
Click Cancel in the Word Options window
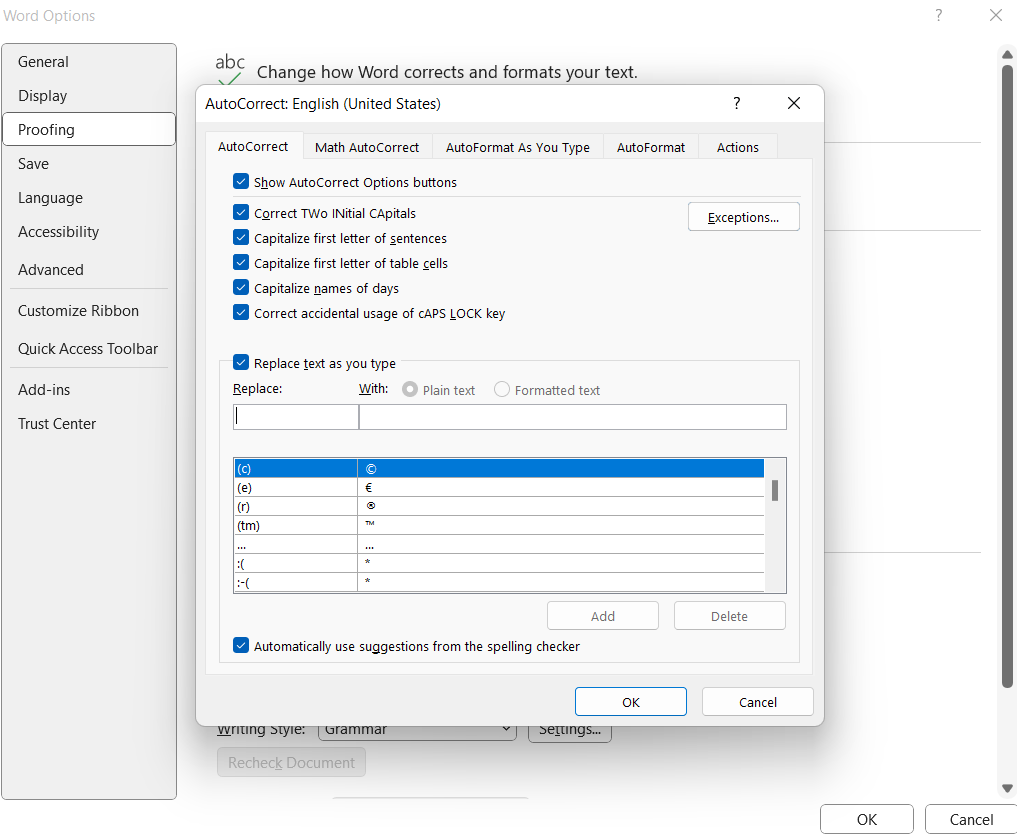(971, 819)
